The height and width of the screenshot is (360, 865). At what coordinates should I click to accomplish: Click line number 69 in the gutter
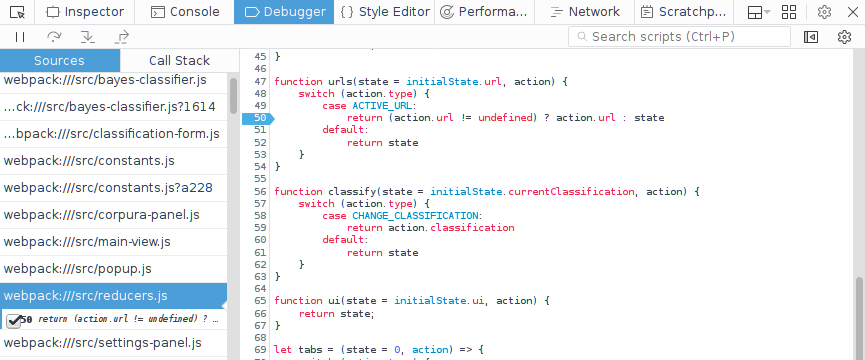coord(260,350)
